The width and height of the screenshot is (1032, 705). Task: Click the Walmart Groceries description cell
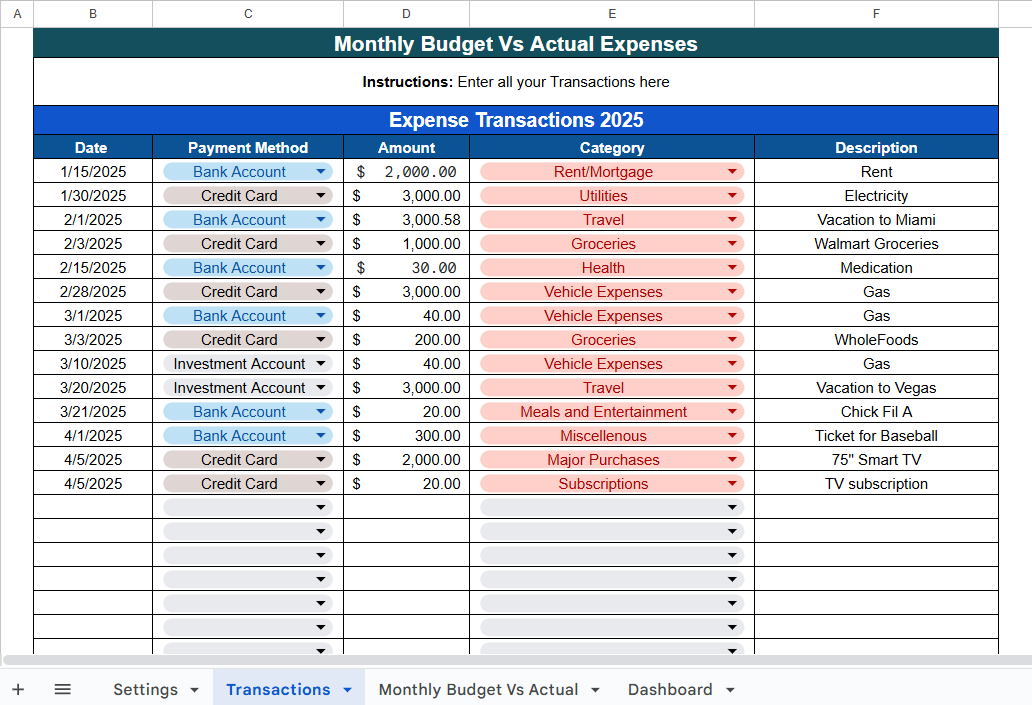click(x=876, y=243)
